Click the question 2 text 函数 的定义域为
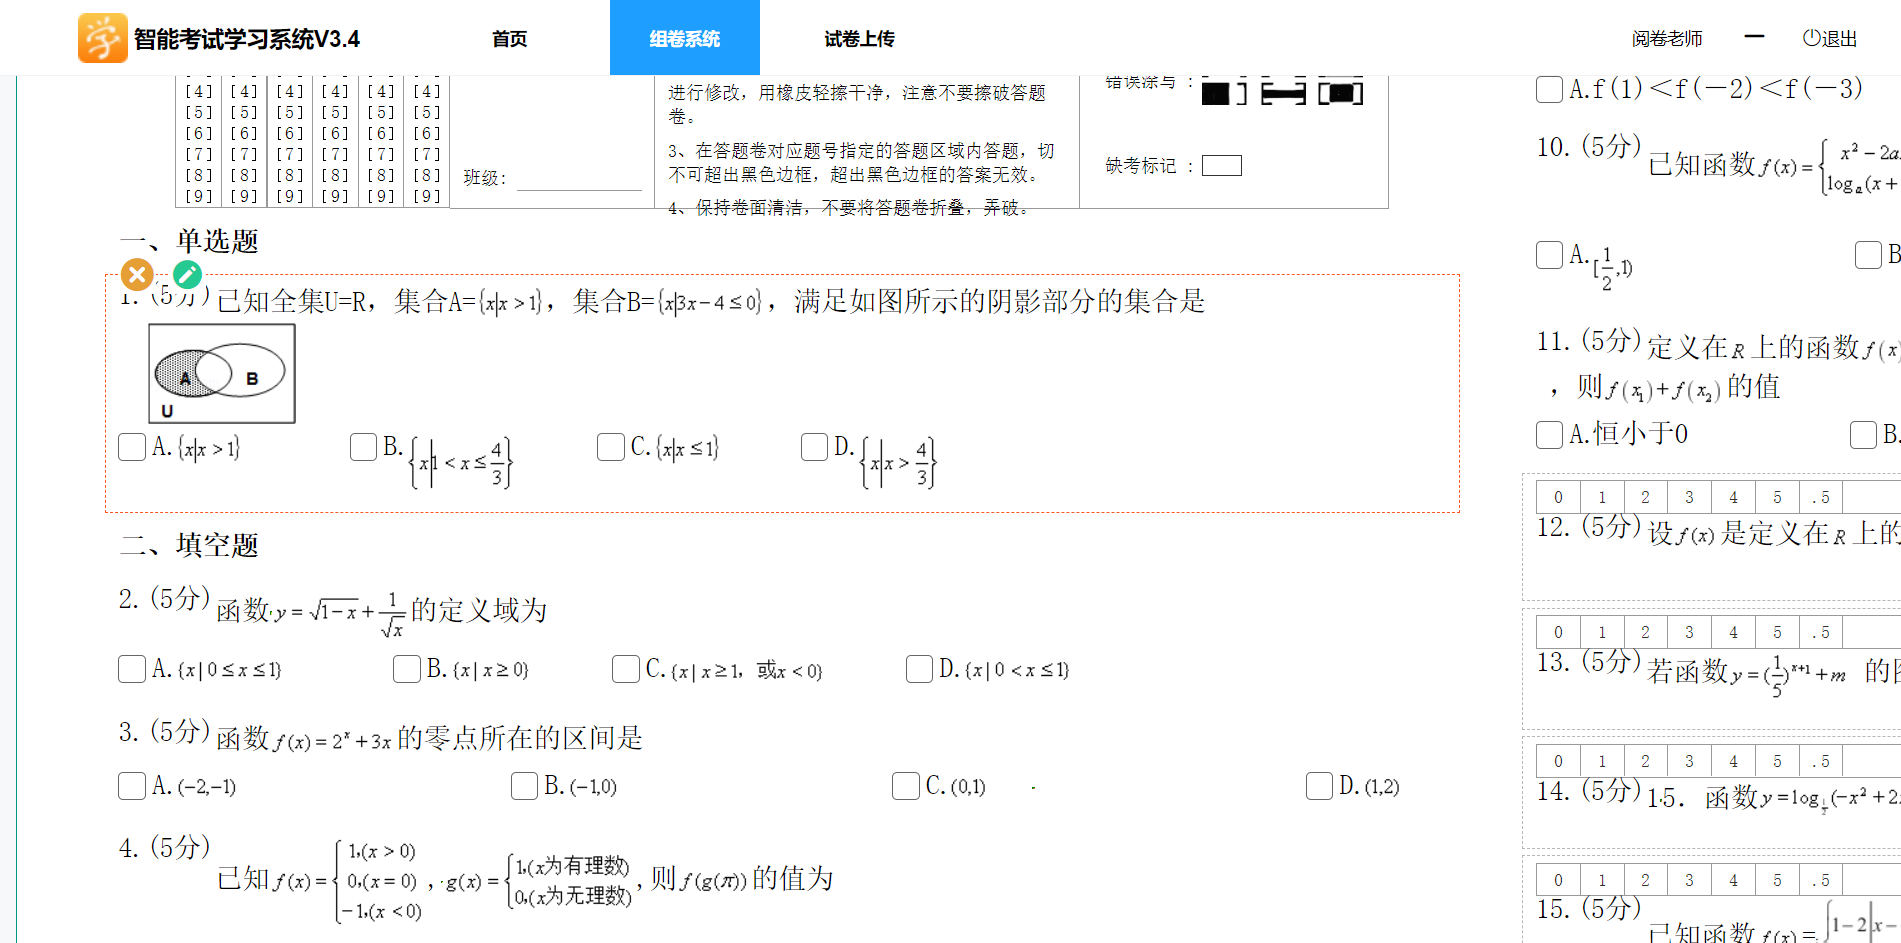 382,611
